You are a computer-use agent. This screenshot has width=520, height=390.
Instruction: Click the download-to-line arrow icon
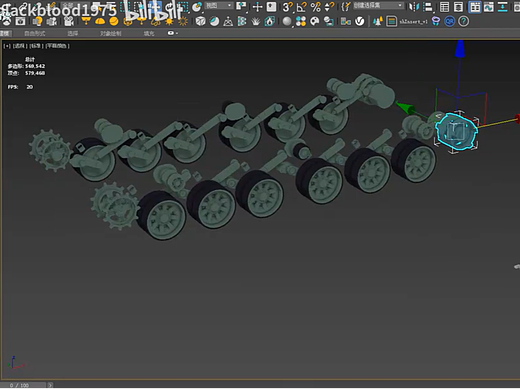tap(503, 7)
